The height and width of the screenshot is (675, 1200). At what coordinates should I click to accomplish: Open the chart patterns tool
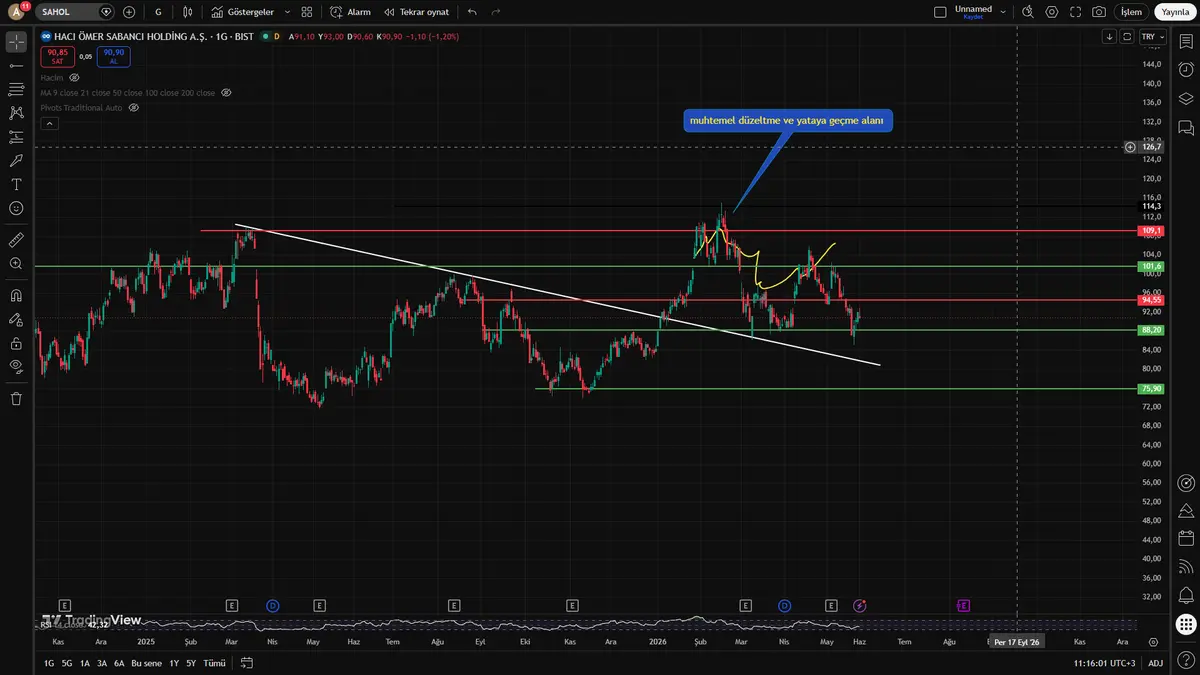point(16,113)
